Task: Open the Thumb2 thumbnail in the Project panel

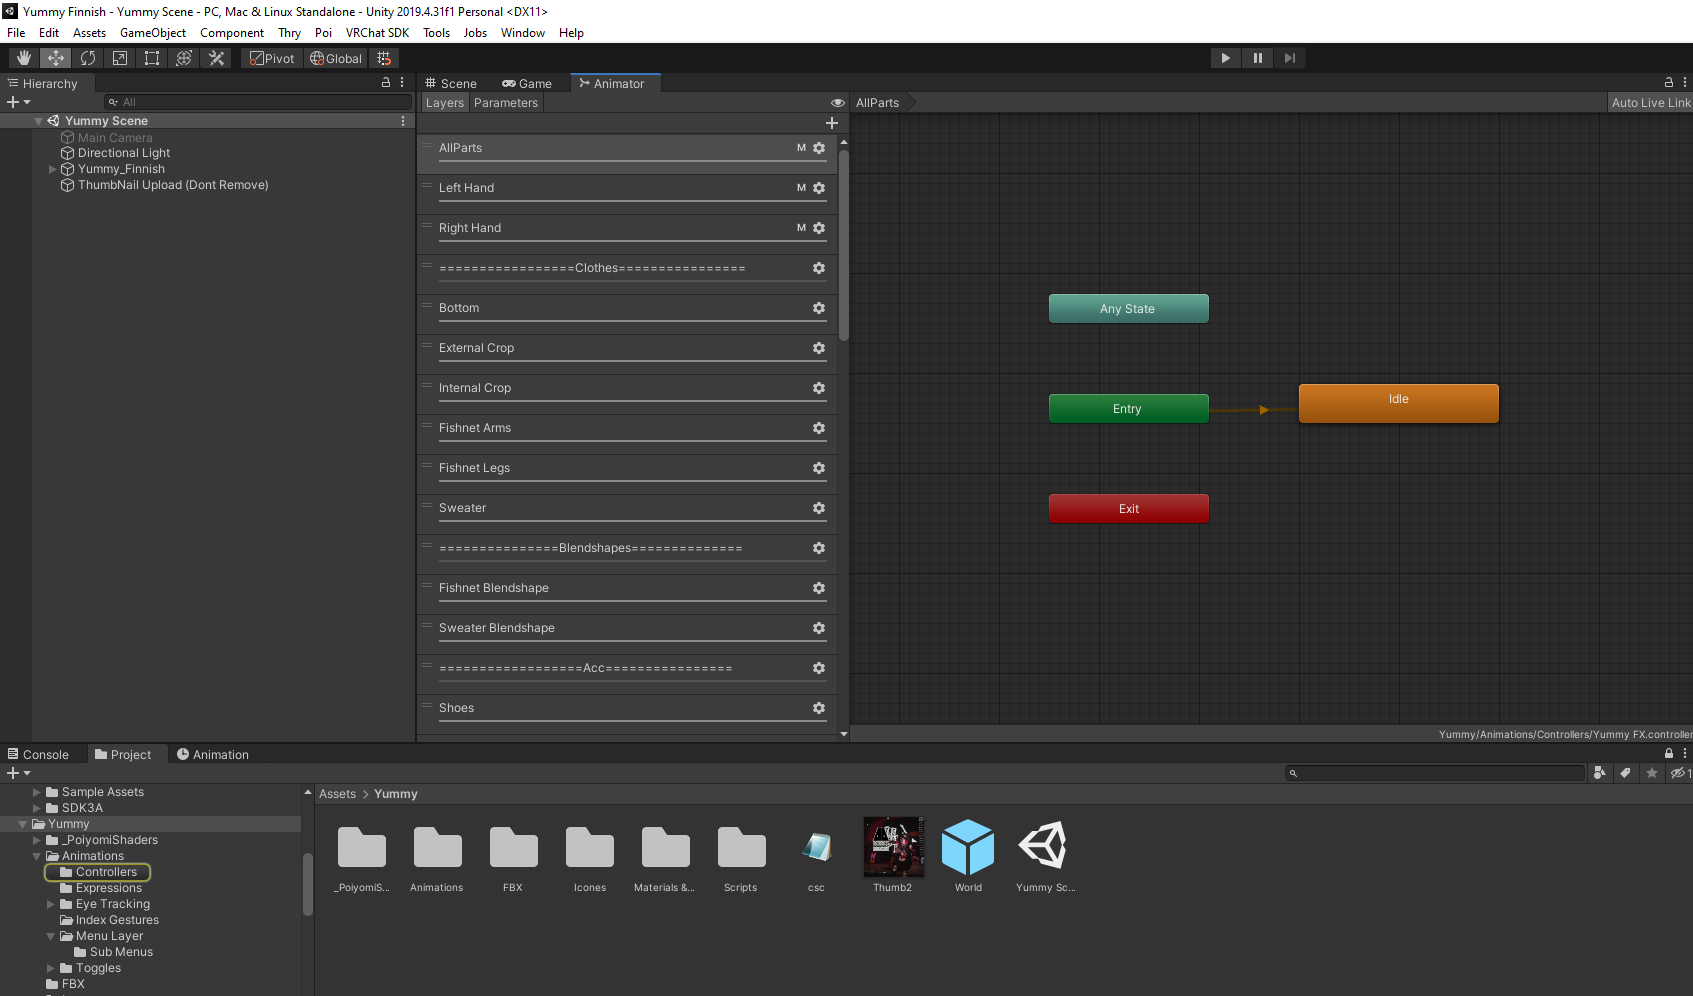Action: (893, 847)
